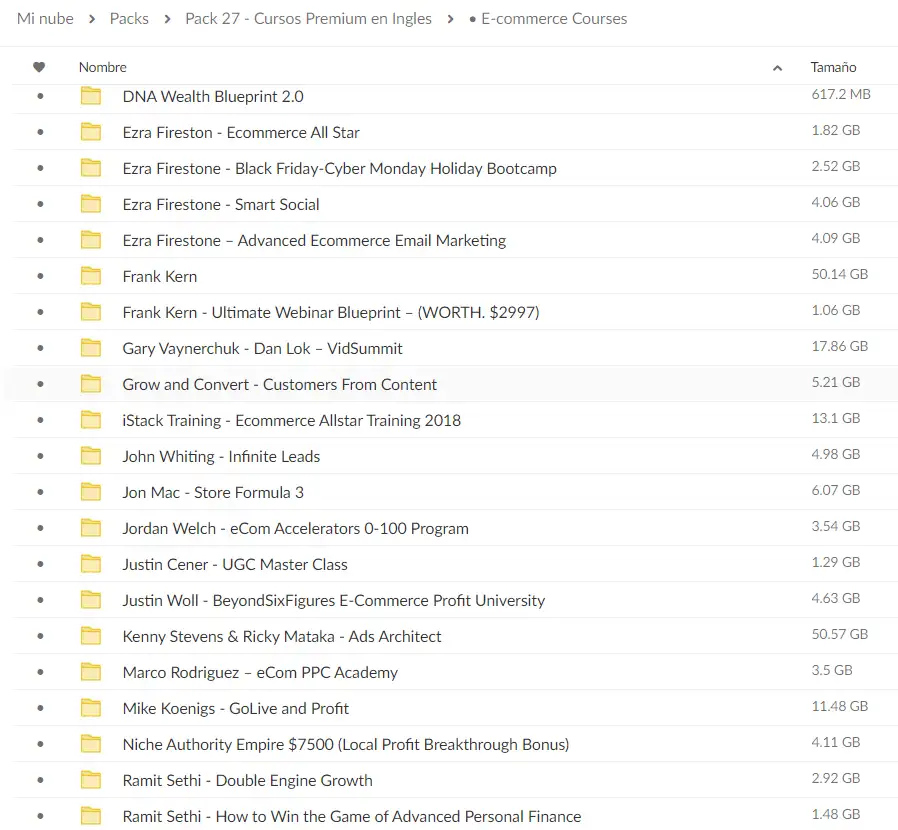This screenshot has height=830, width=898.
Task: Sort list by Nombre column header
Action: [103, 67]
